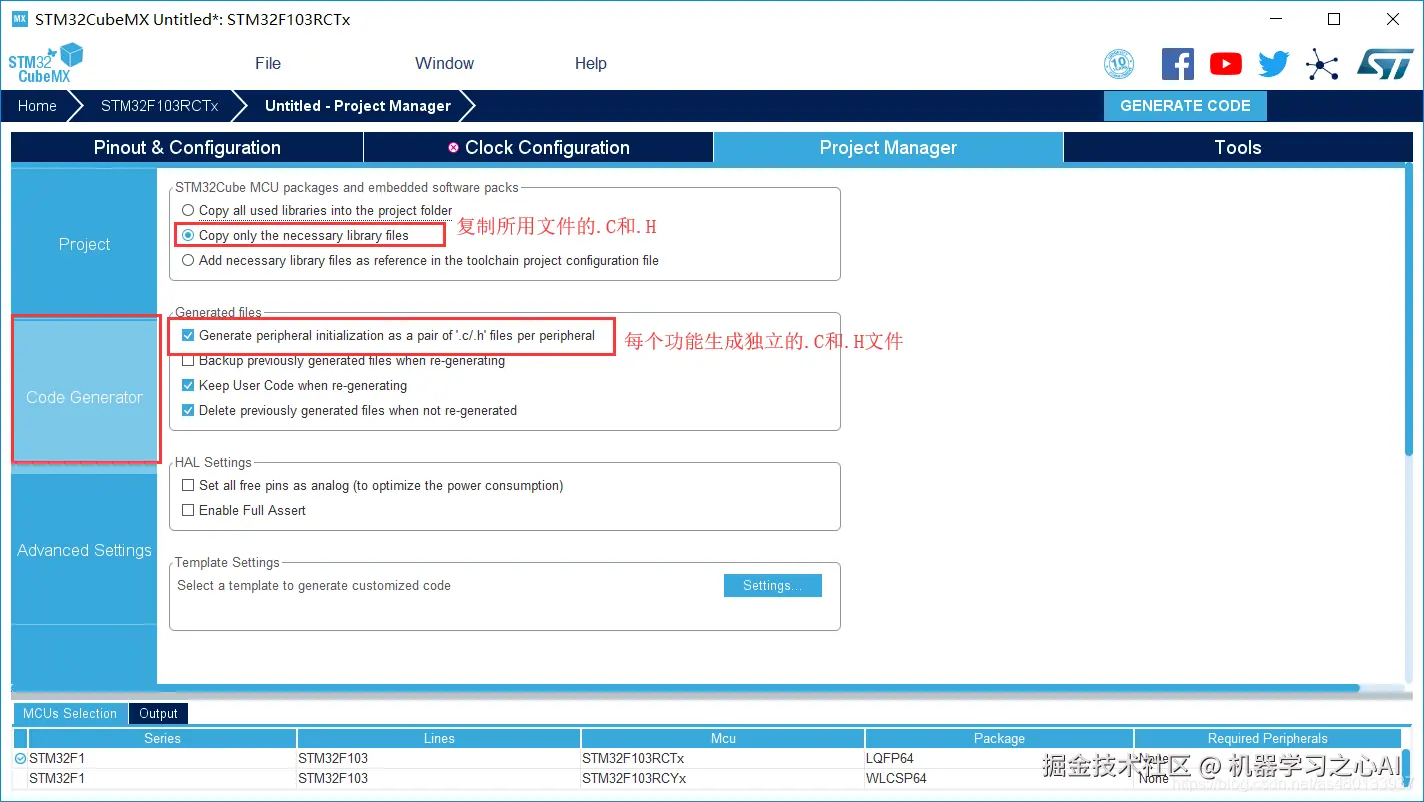Switch to Pinout & Configuration tab
This screenshot has height=802, width=1424.
click(x=187, y=148)
